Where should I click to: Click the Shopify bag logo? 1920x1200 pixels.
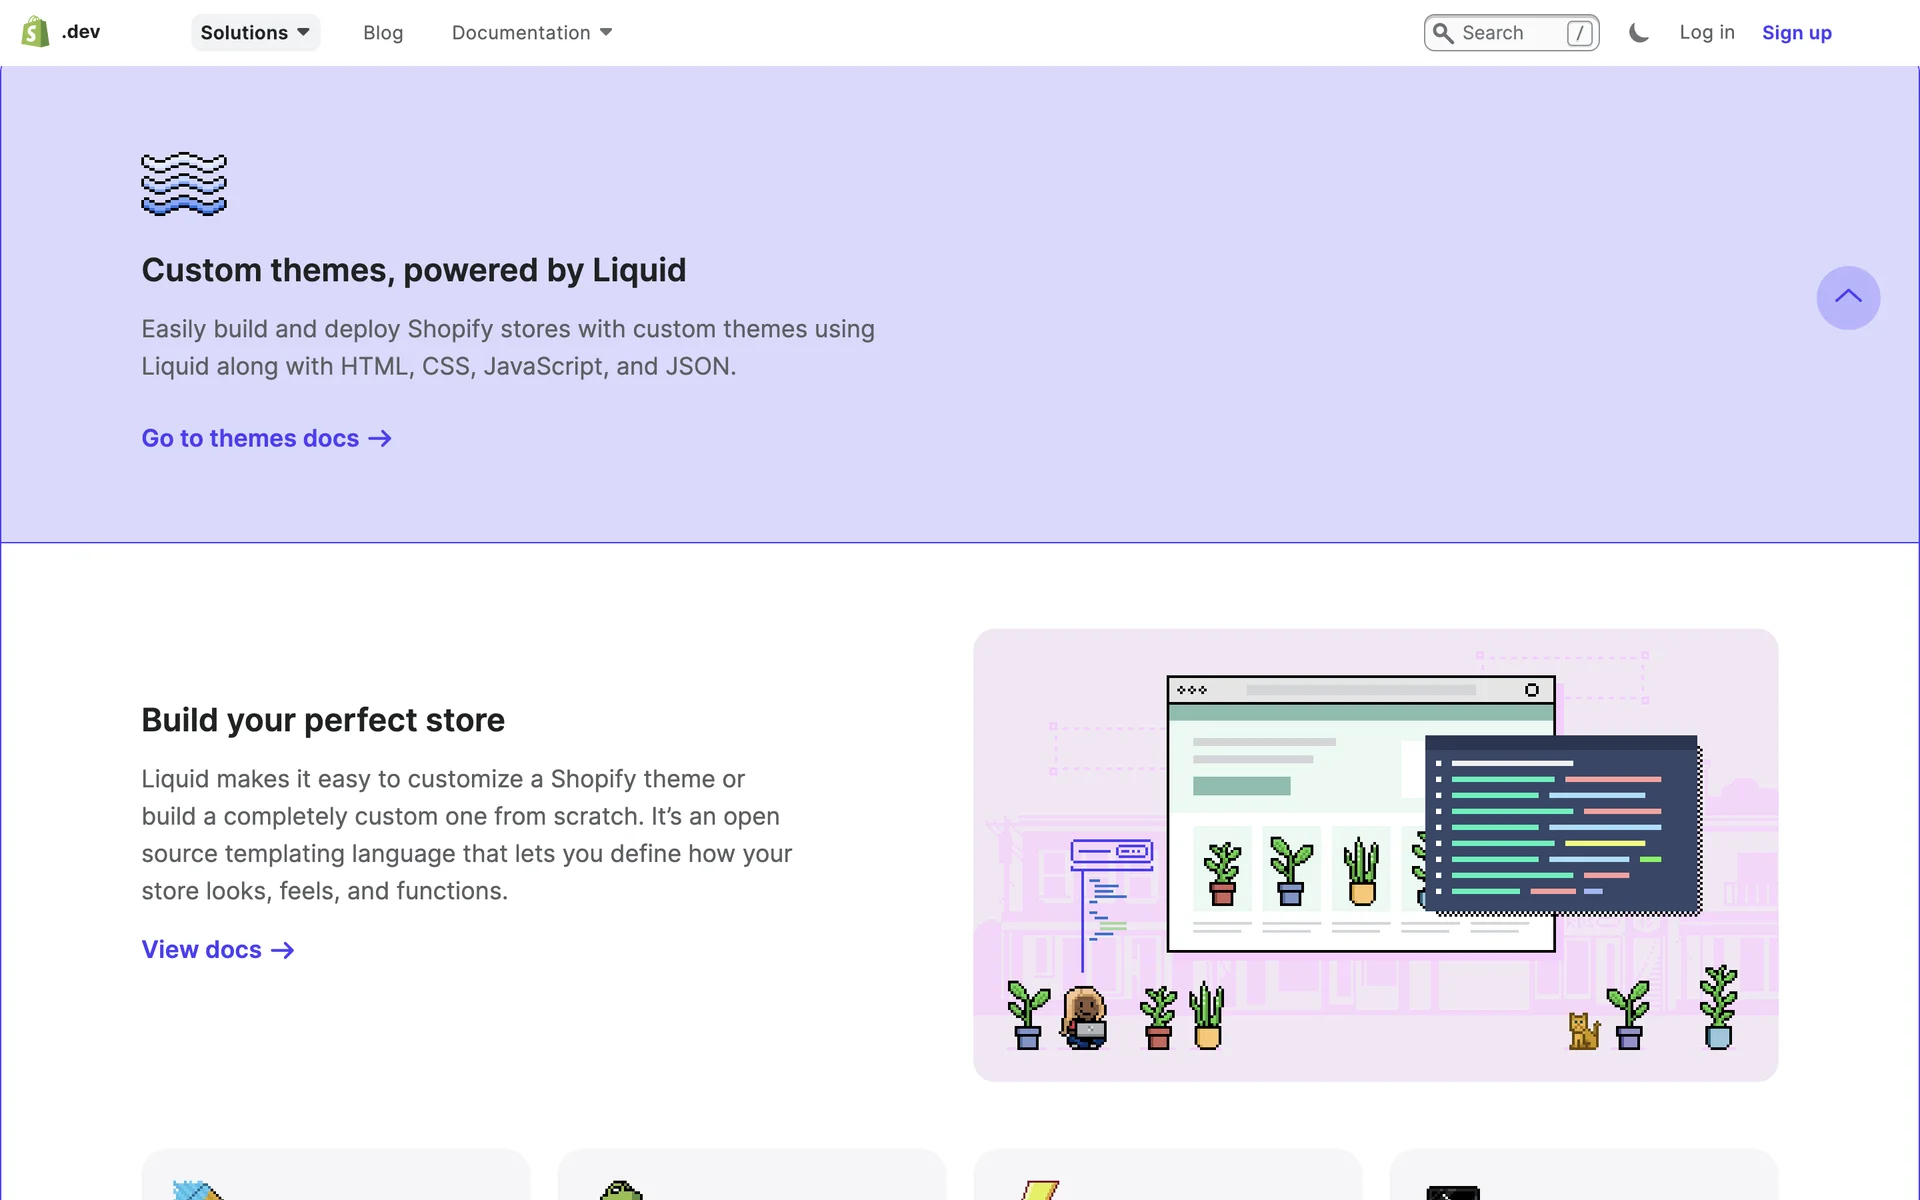click(x=35, y=32)
